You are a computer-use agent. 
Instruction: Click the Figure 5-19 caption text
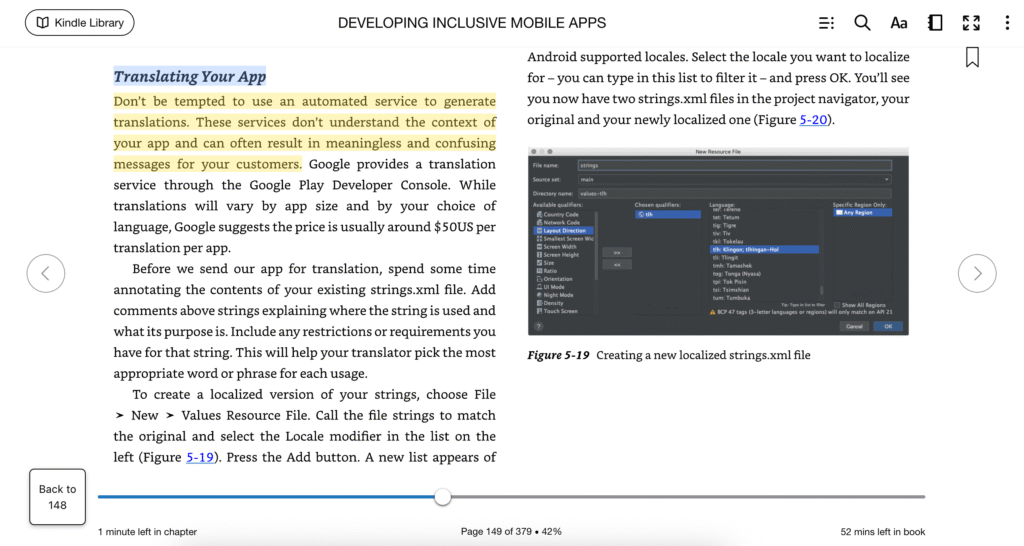[669, 355]
